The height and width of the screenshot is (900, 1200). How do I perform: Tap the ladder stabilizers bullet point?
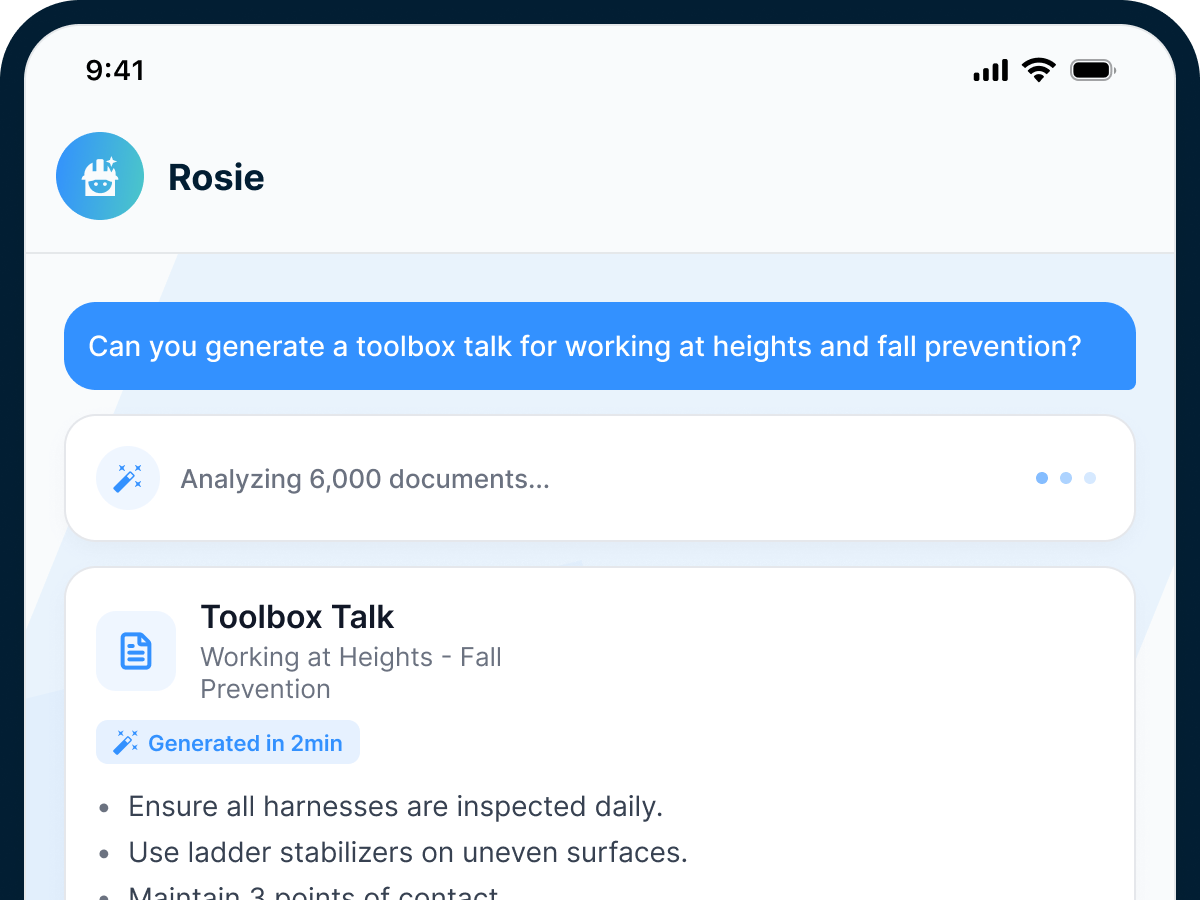[x=408, y=852]
